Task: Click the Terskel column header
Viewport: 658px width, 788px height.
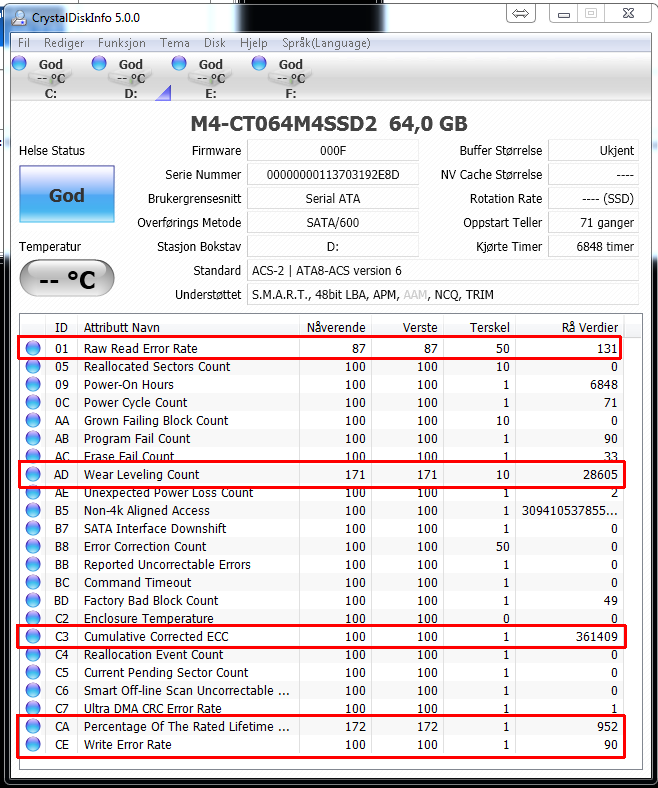Action: 480,327
